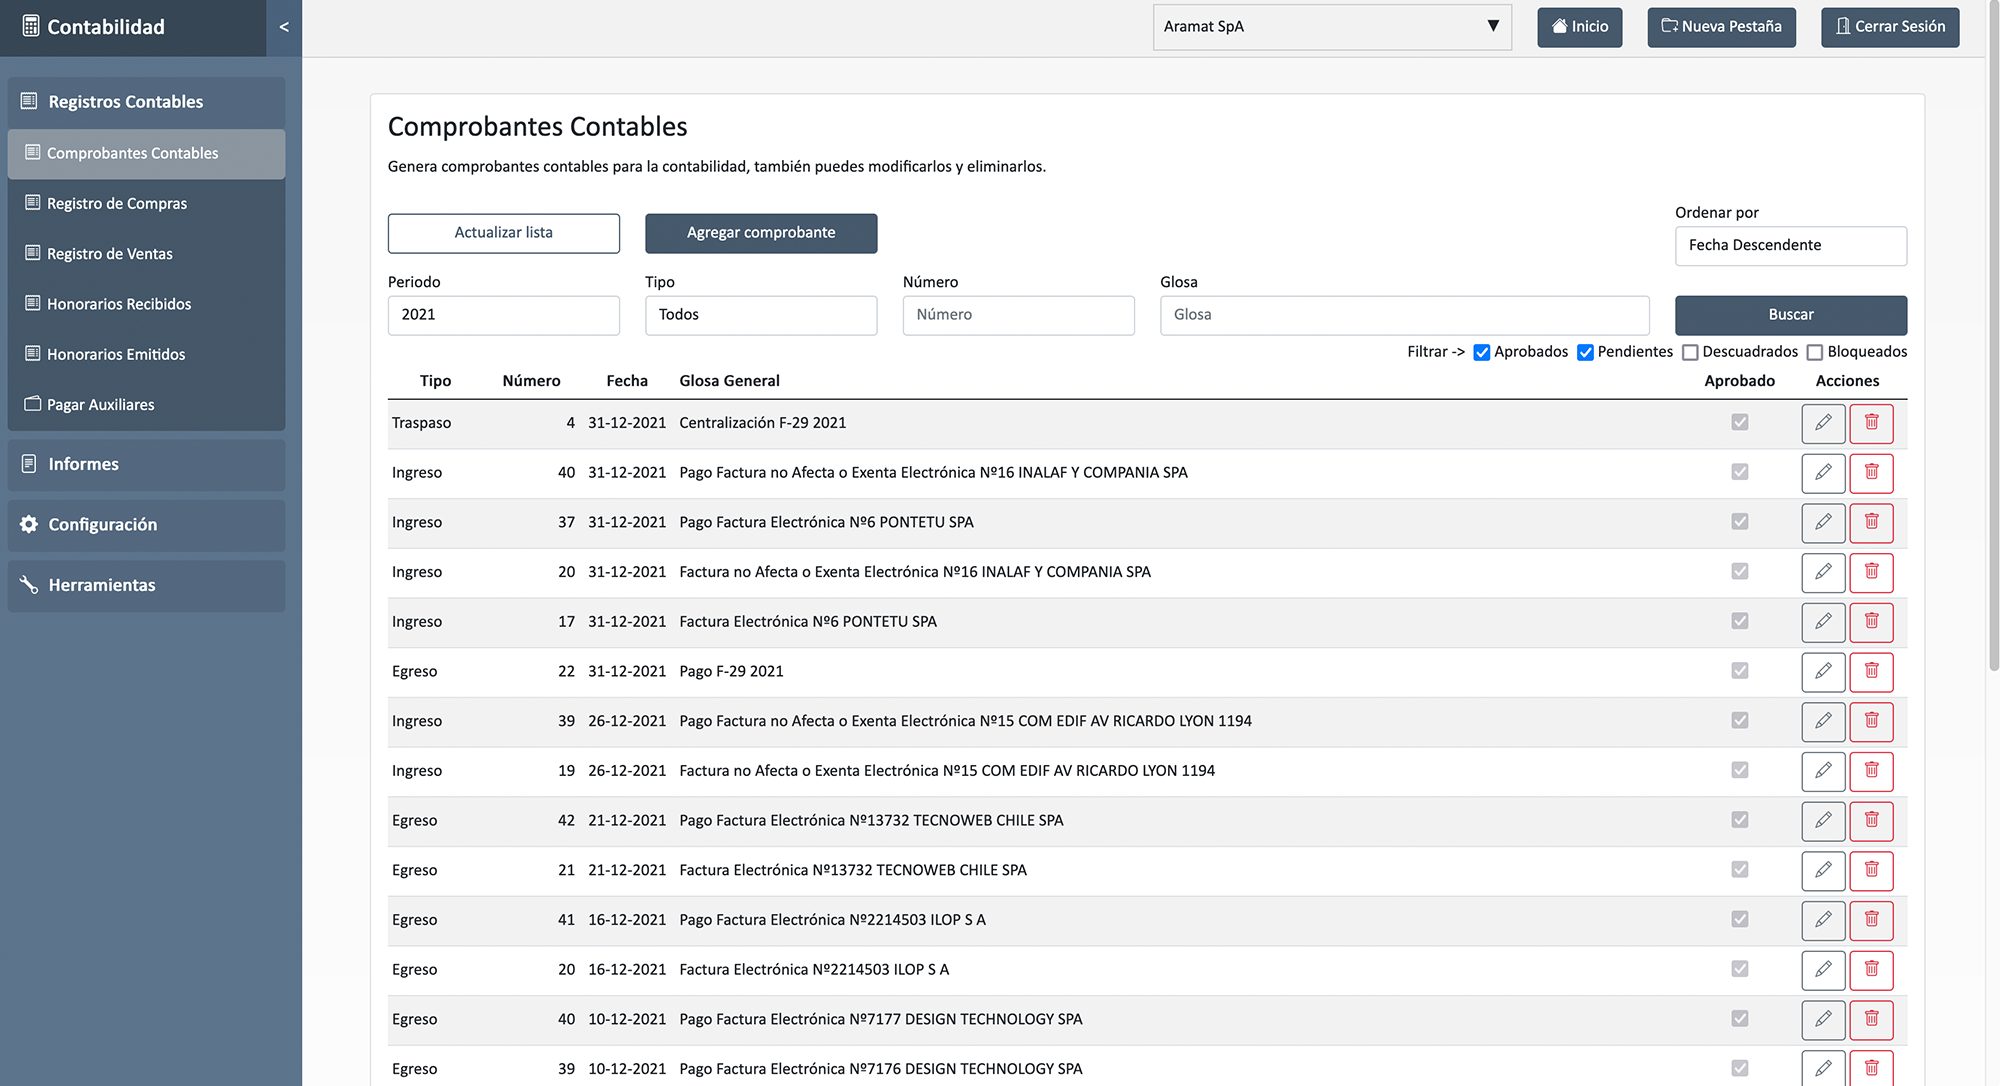Open Honorarios Emitidos menu item

[116, 354]
